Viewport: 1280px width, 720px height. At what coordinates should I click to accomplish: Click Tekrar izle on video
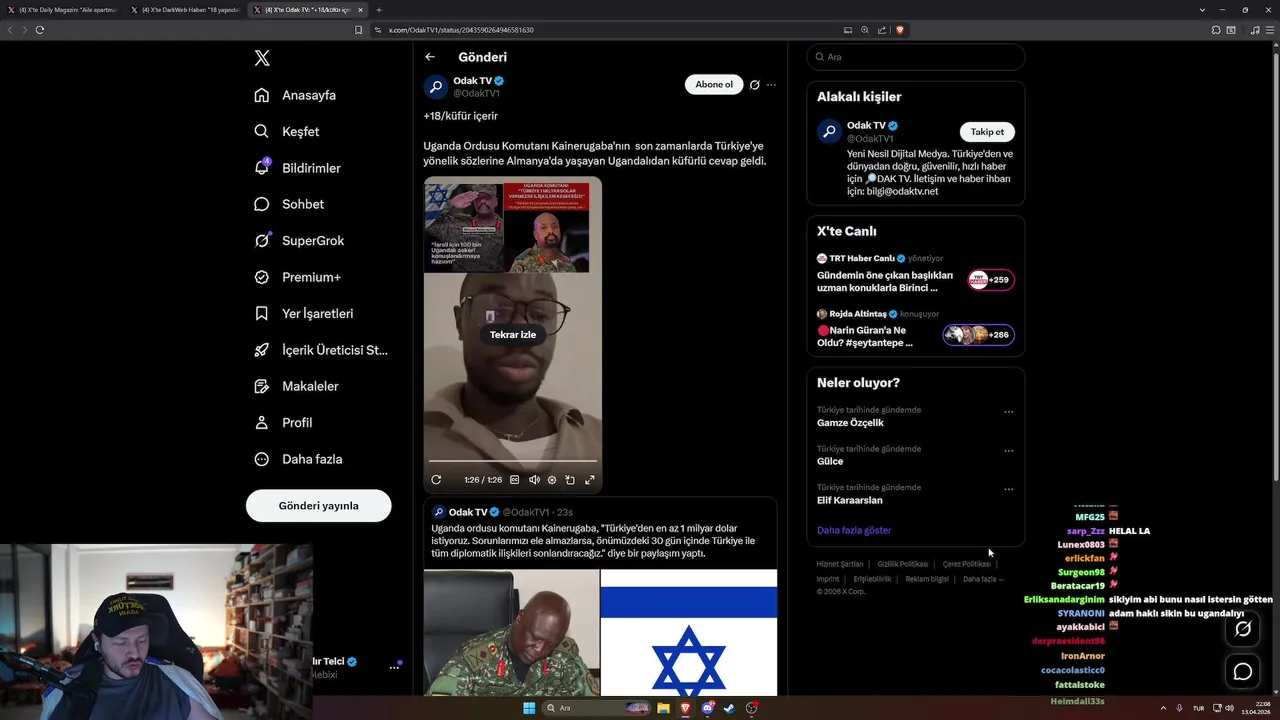(x=513, y=335)
